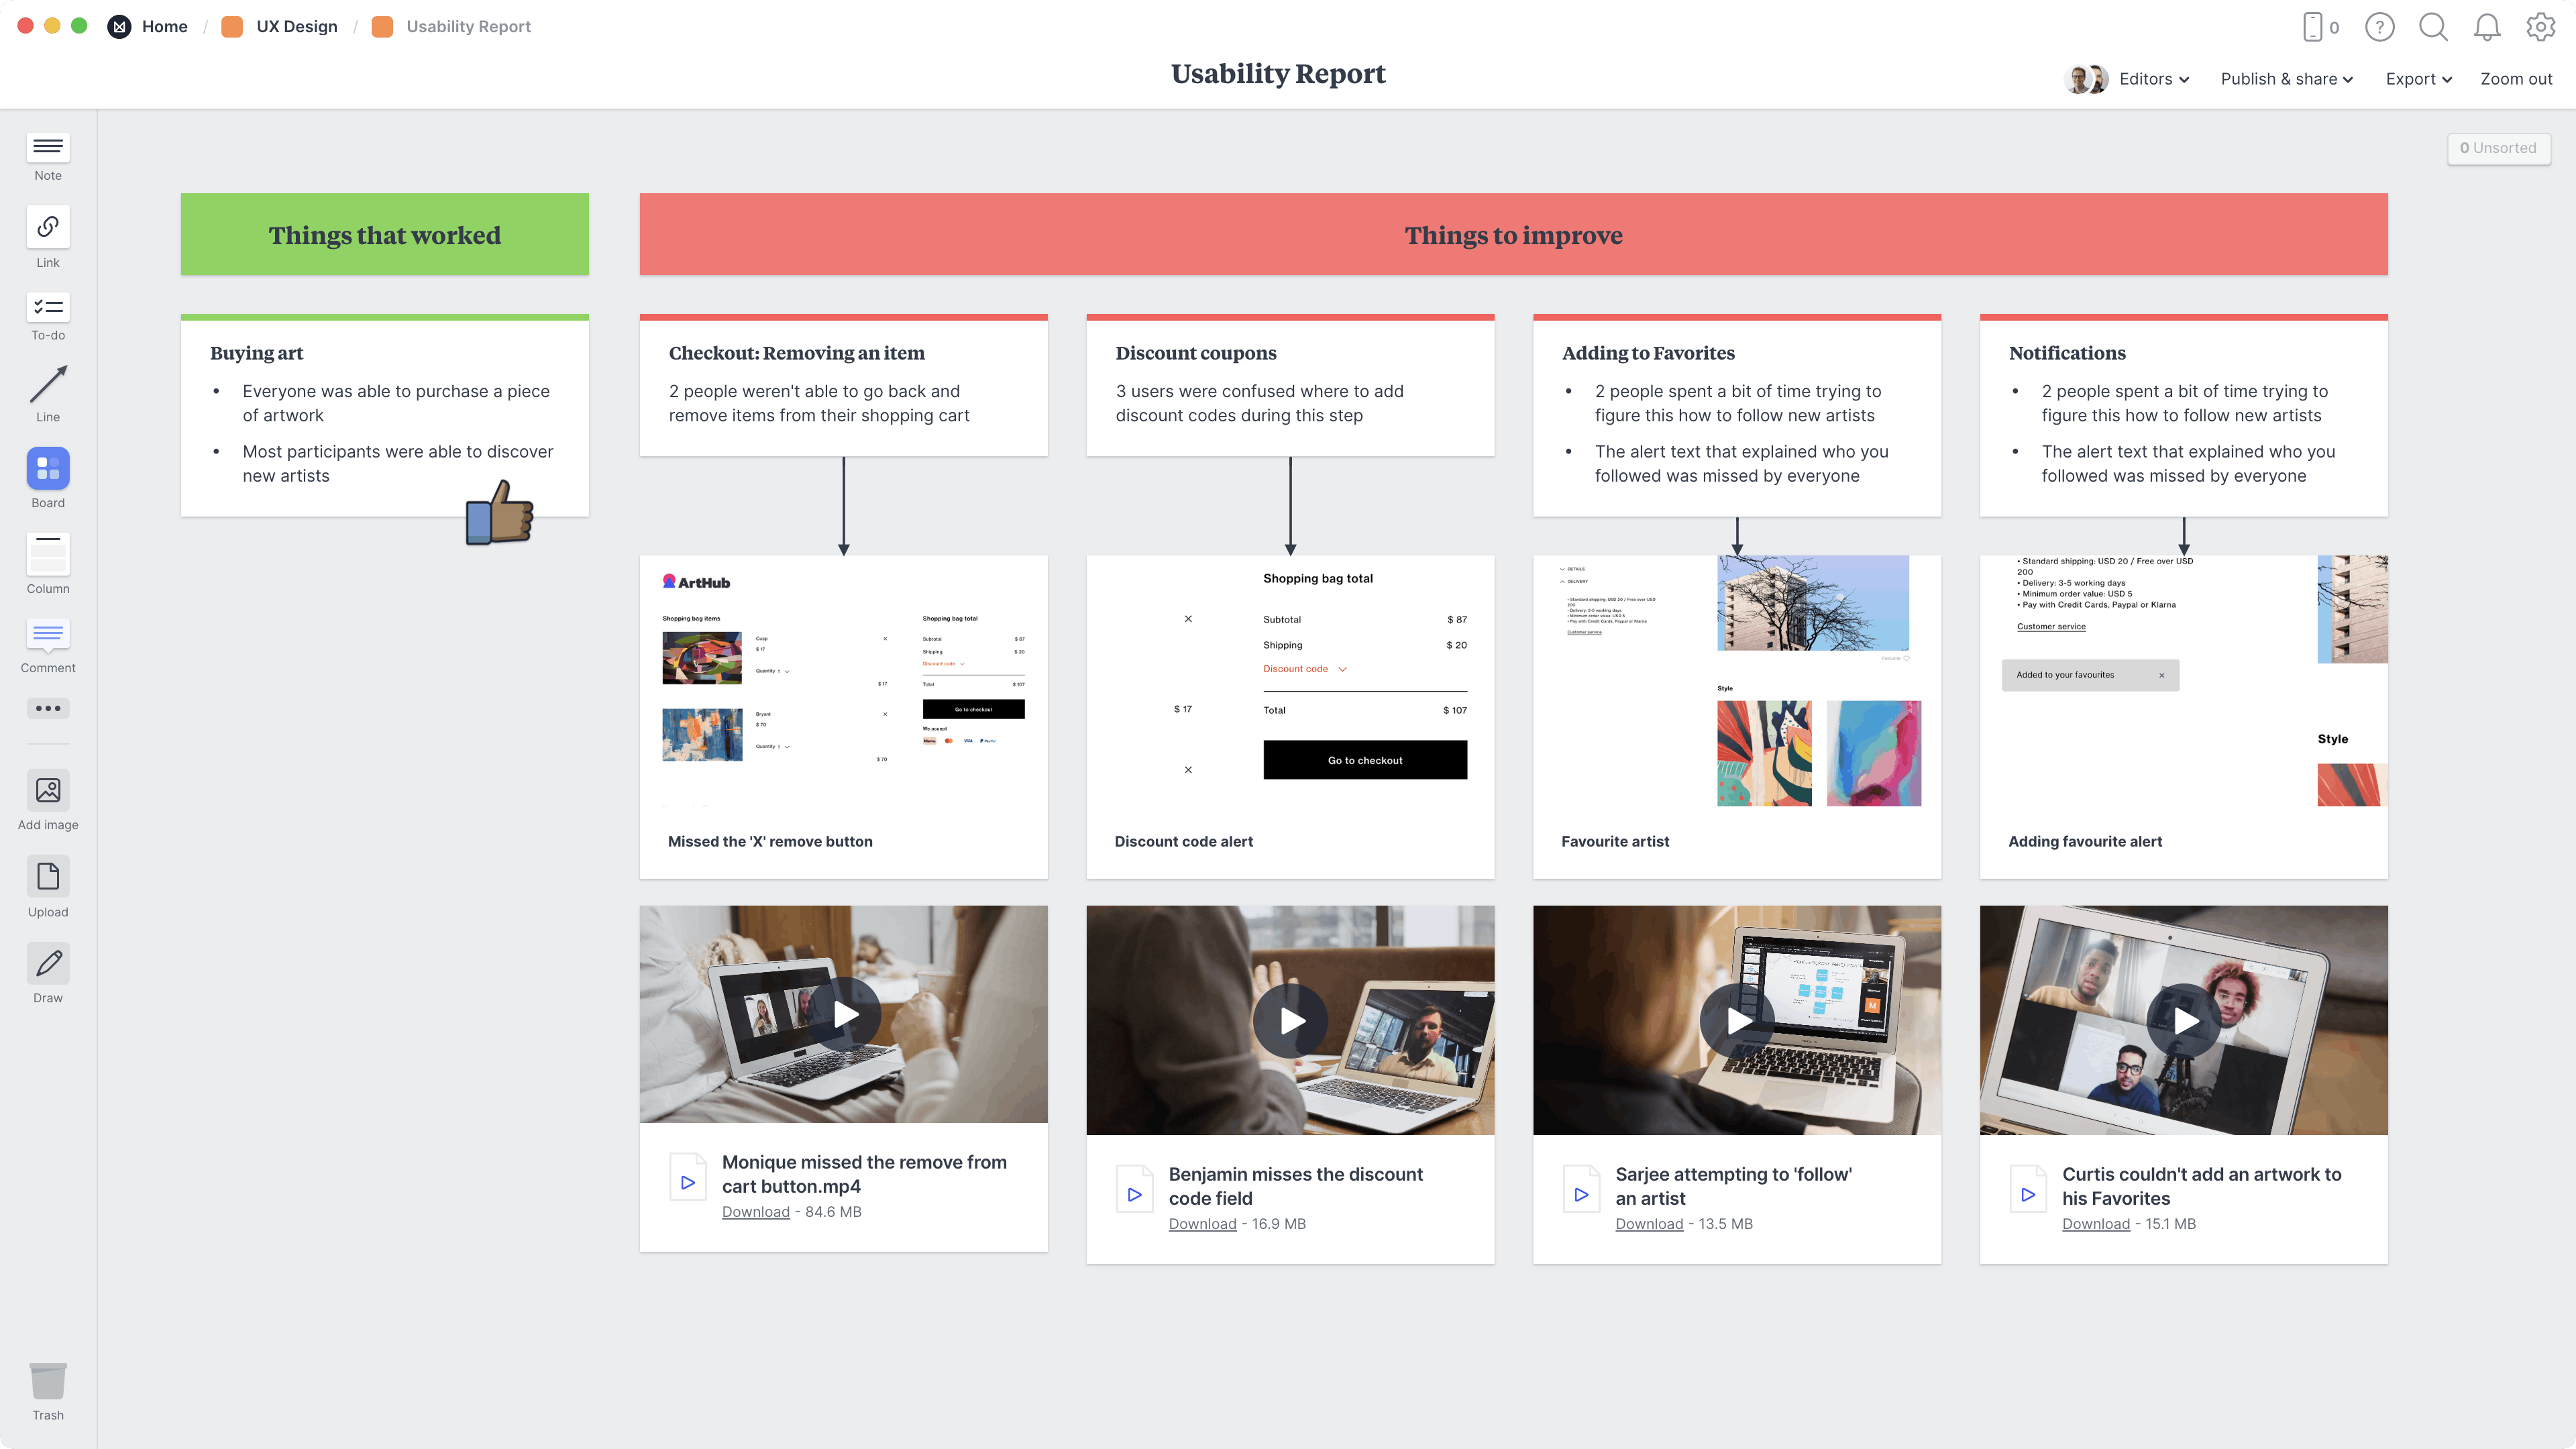Download Monique missed remove from cart video
Viewport: 2576px width, 1449px height.
[x=755, y=1210]
